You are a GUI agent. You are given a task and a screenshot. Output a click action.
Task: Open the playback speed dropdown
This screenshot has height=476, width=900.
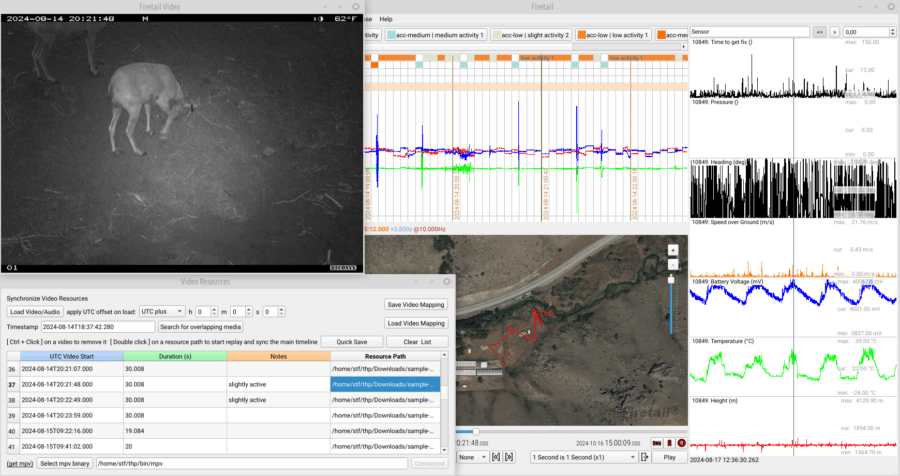[x=583, y=457]
